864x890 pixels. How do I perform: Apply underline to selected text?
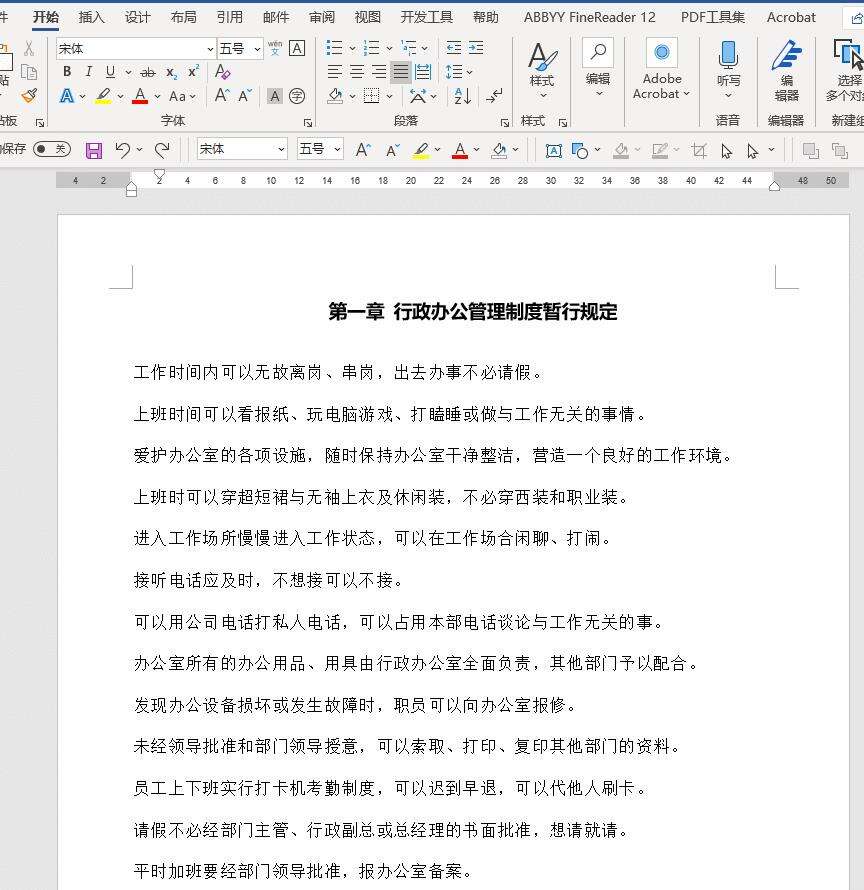[110, 72]
